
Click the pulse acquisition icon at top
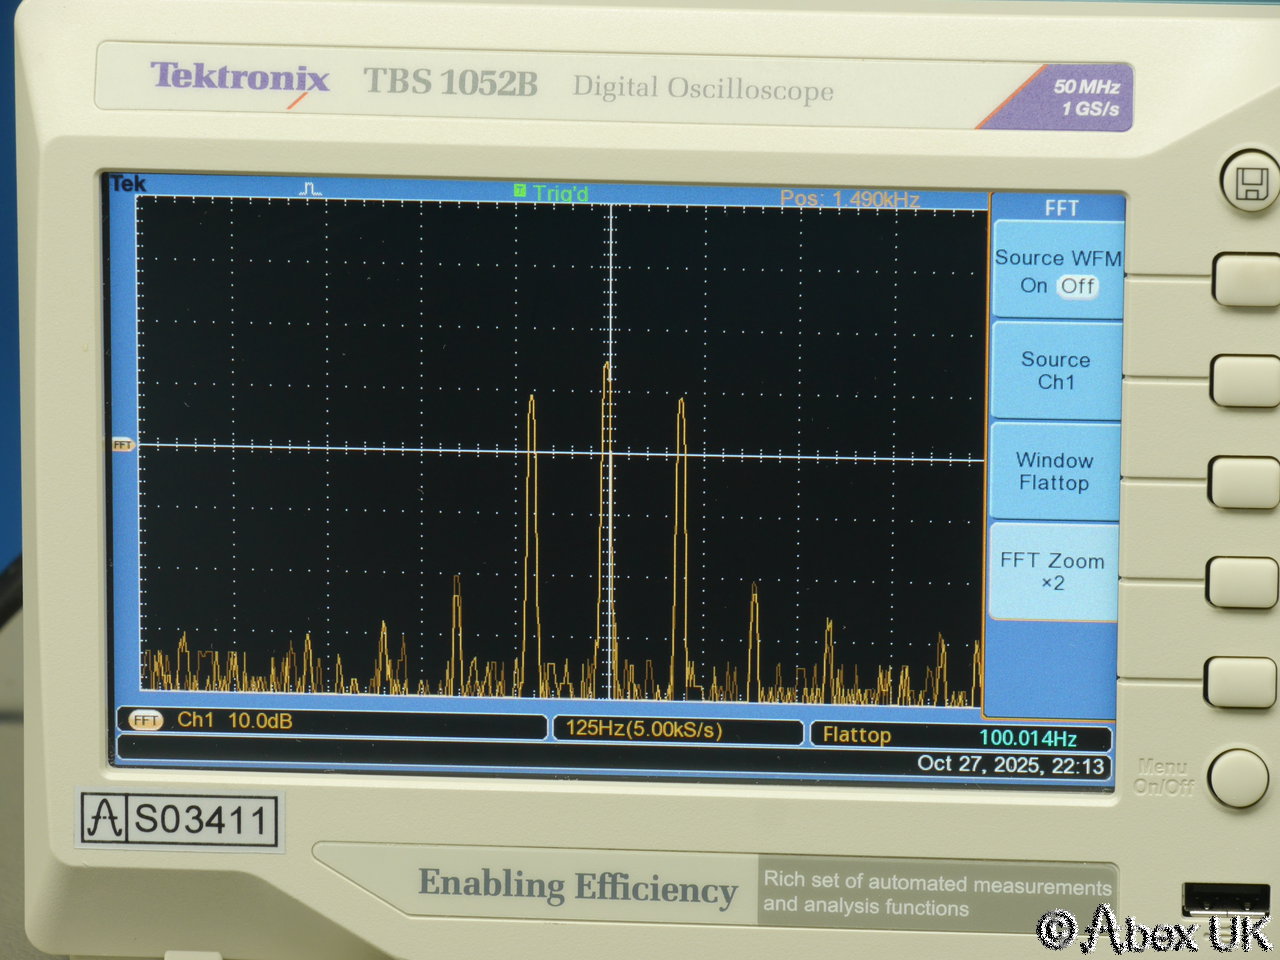tap(310, 188)
